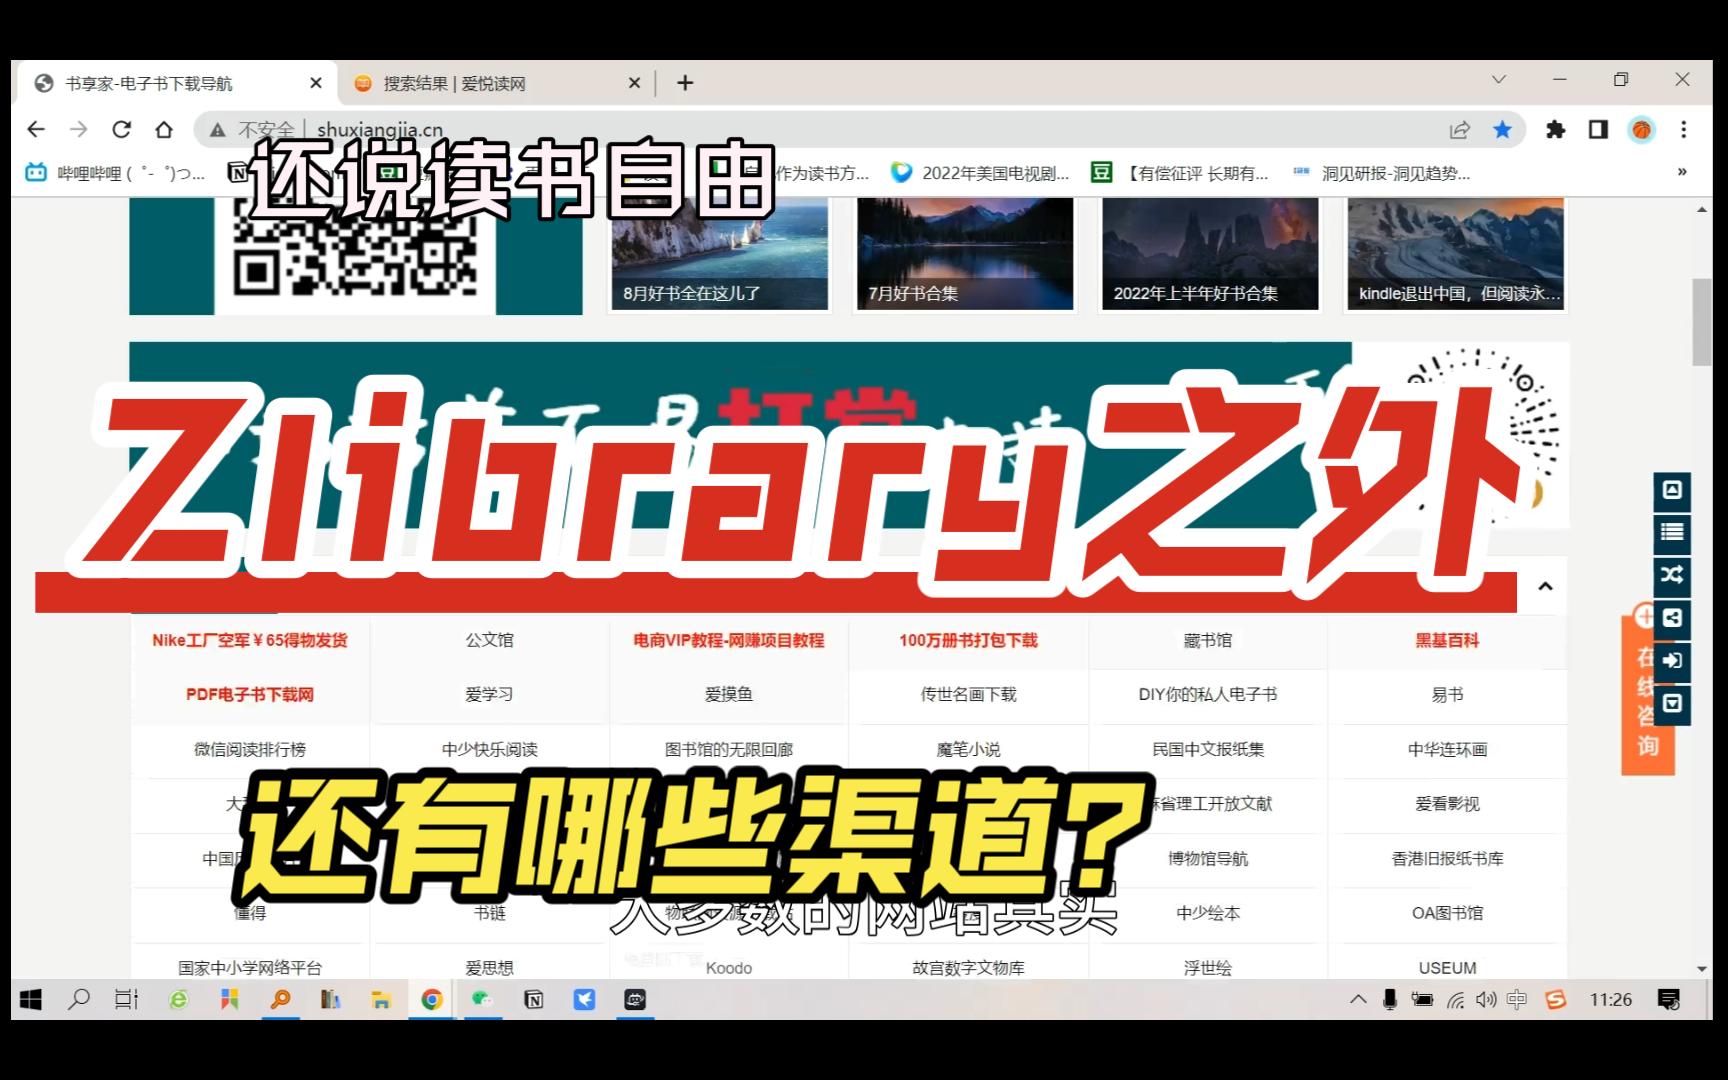This screenshot has height=1080, width=1728.
Task: Open the 哔哩哔哩 bookmark
Action: (x=116, y=173)
